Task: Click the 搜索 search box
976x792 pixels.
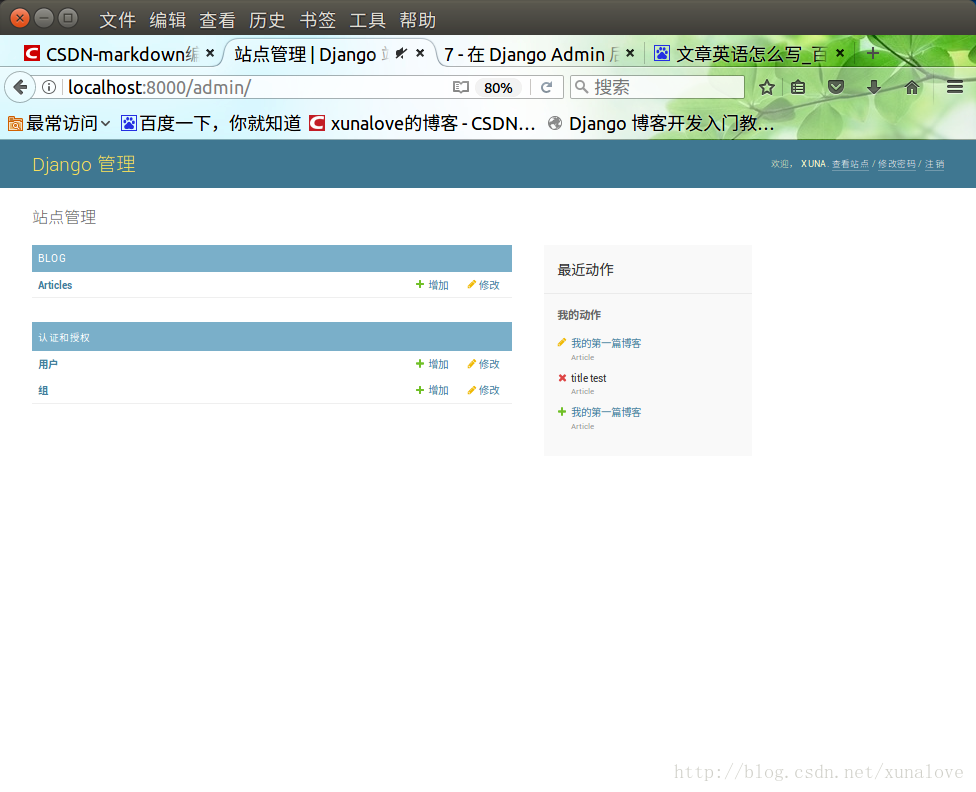Action: point(657,87)
